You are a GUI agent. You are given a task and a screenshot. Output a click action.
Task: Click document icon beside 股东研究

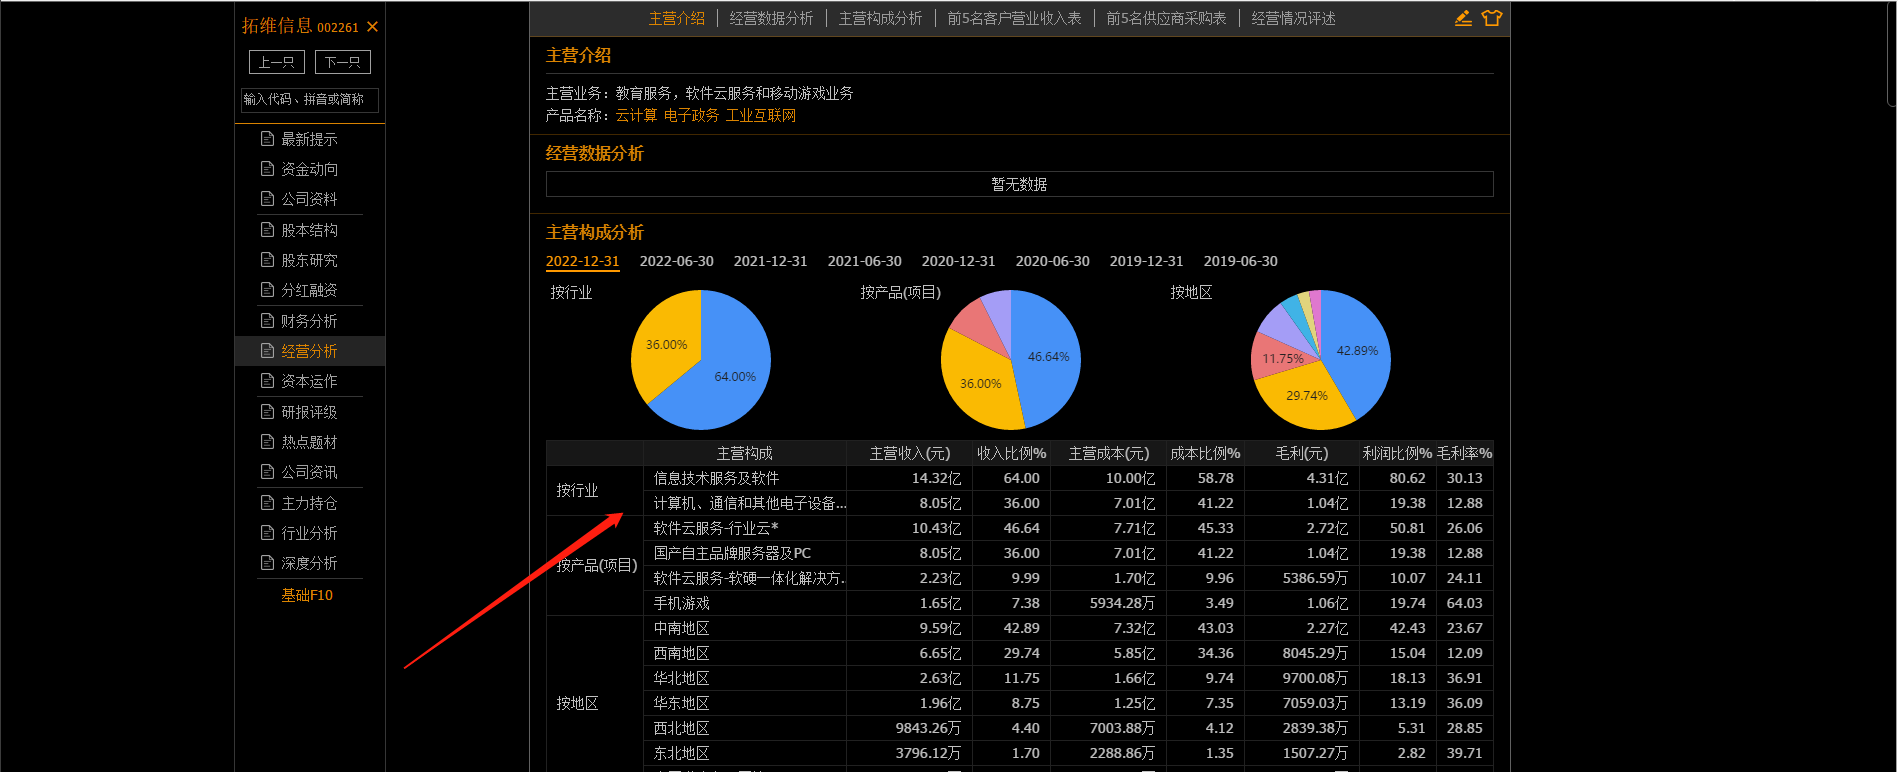(x=267, y=259)
